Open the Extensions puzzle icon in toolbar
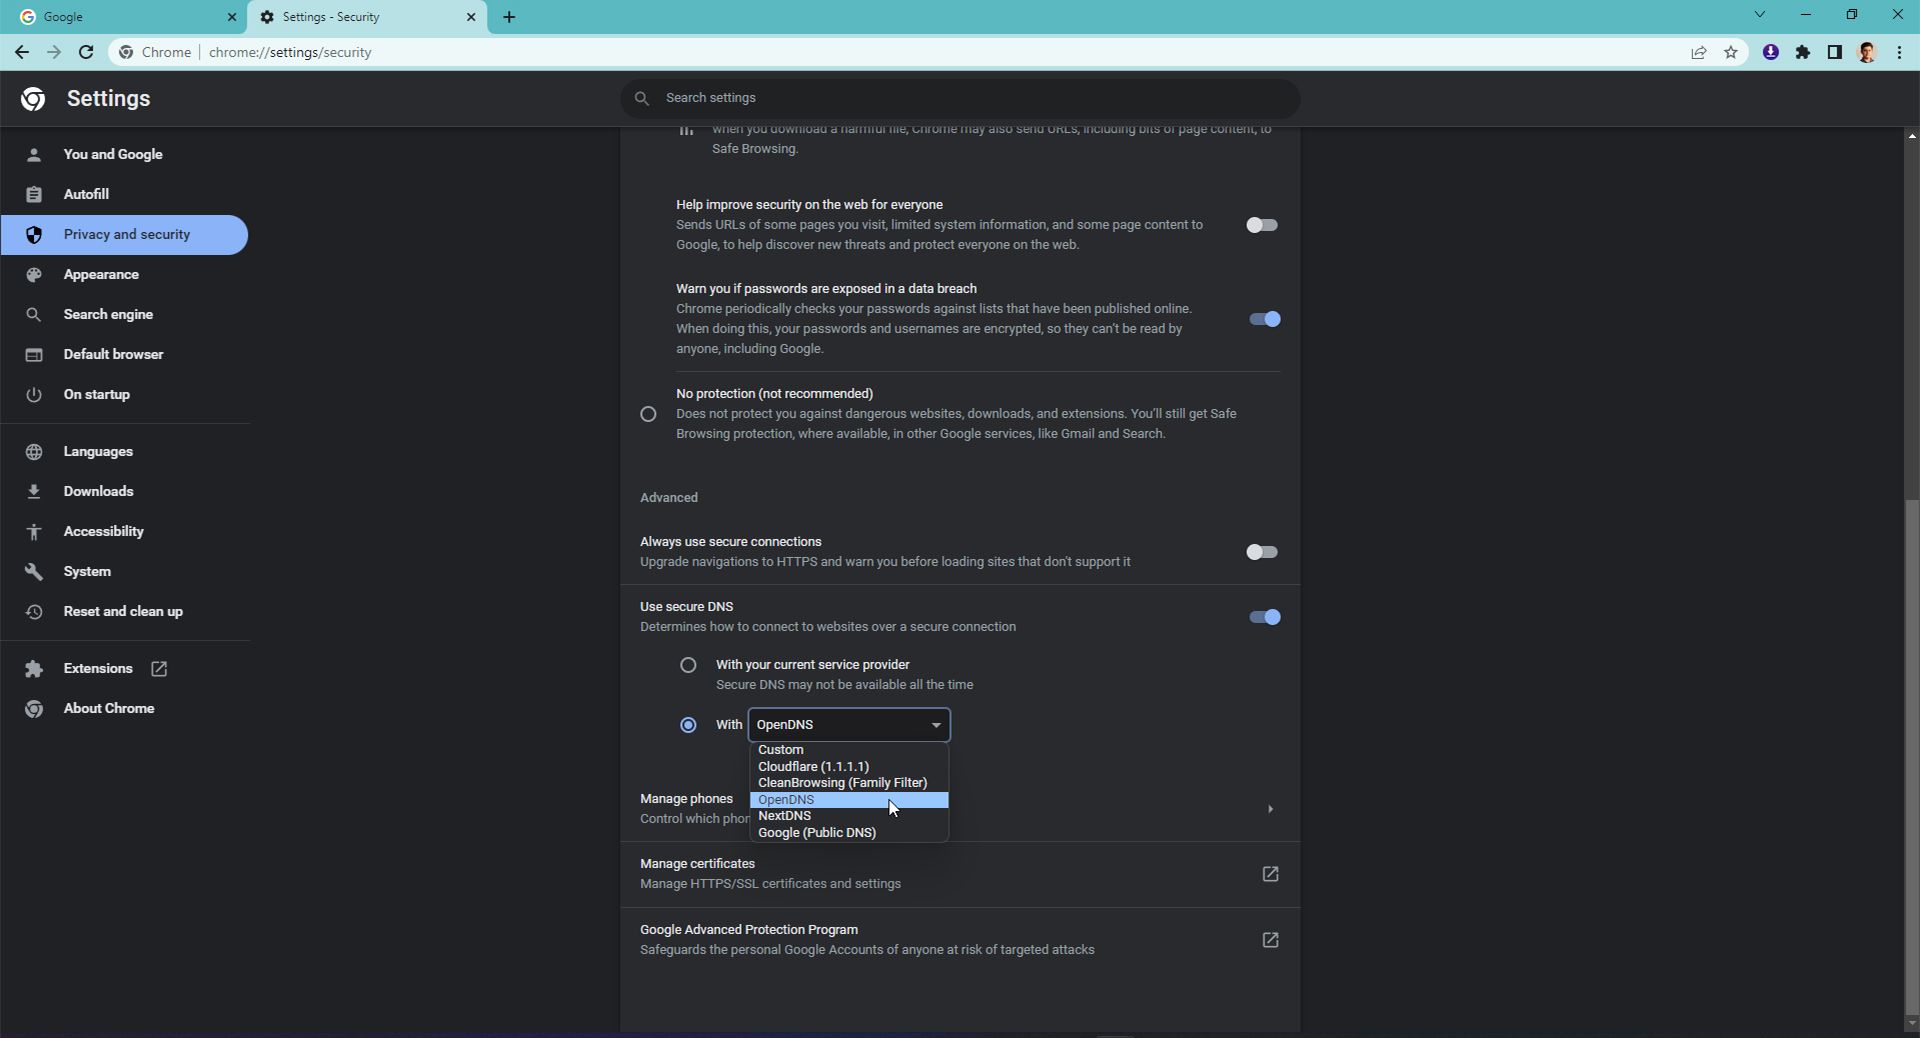The height and width of the screenshot is (1038, 1920). (x=1802, y=52)
